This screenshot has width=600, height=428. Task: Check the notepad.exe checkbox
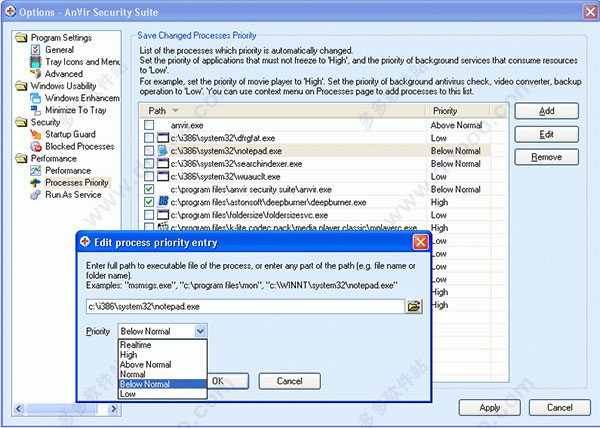click(x=149, y=151)
